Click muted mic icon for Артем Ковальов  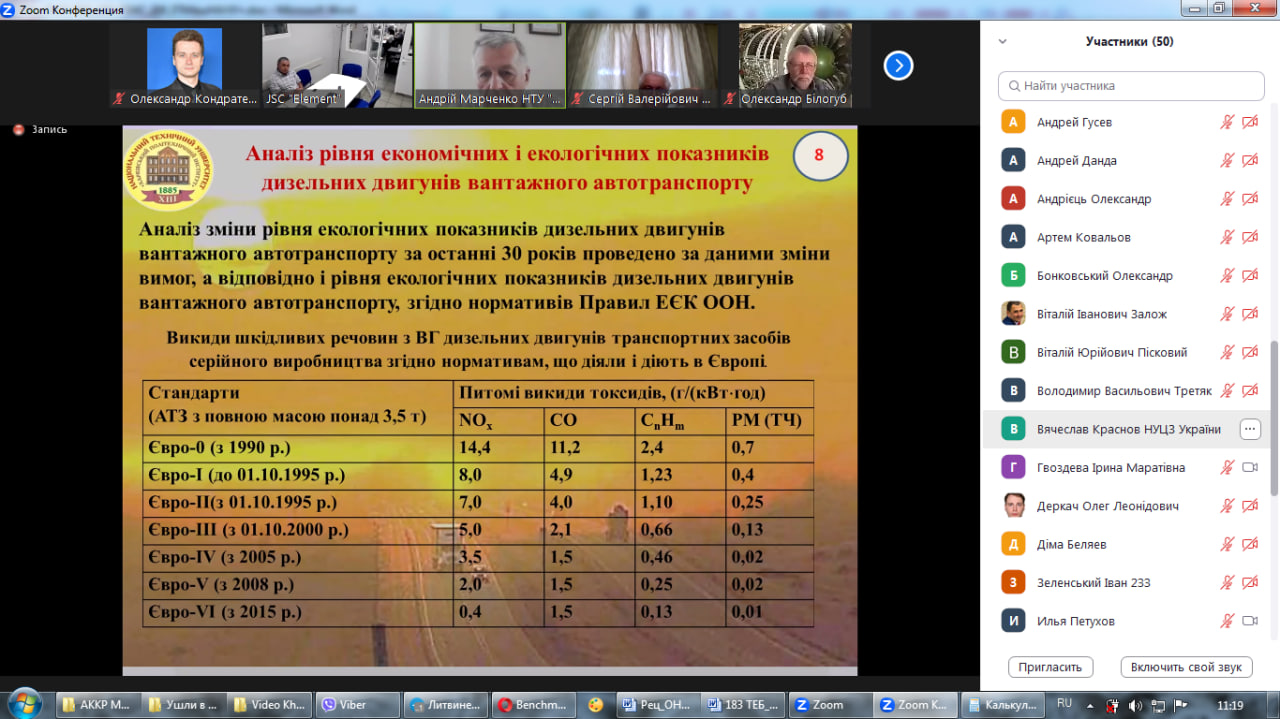pos(1227,238)
